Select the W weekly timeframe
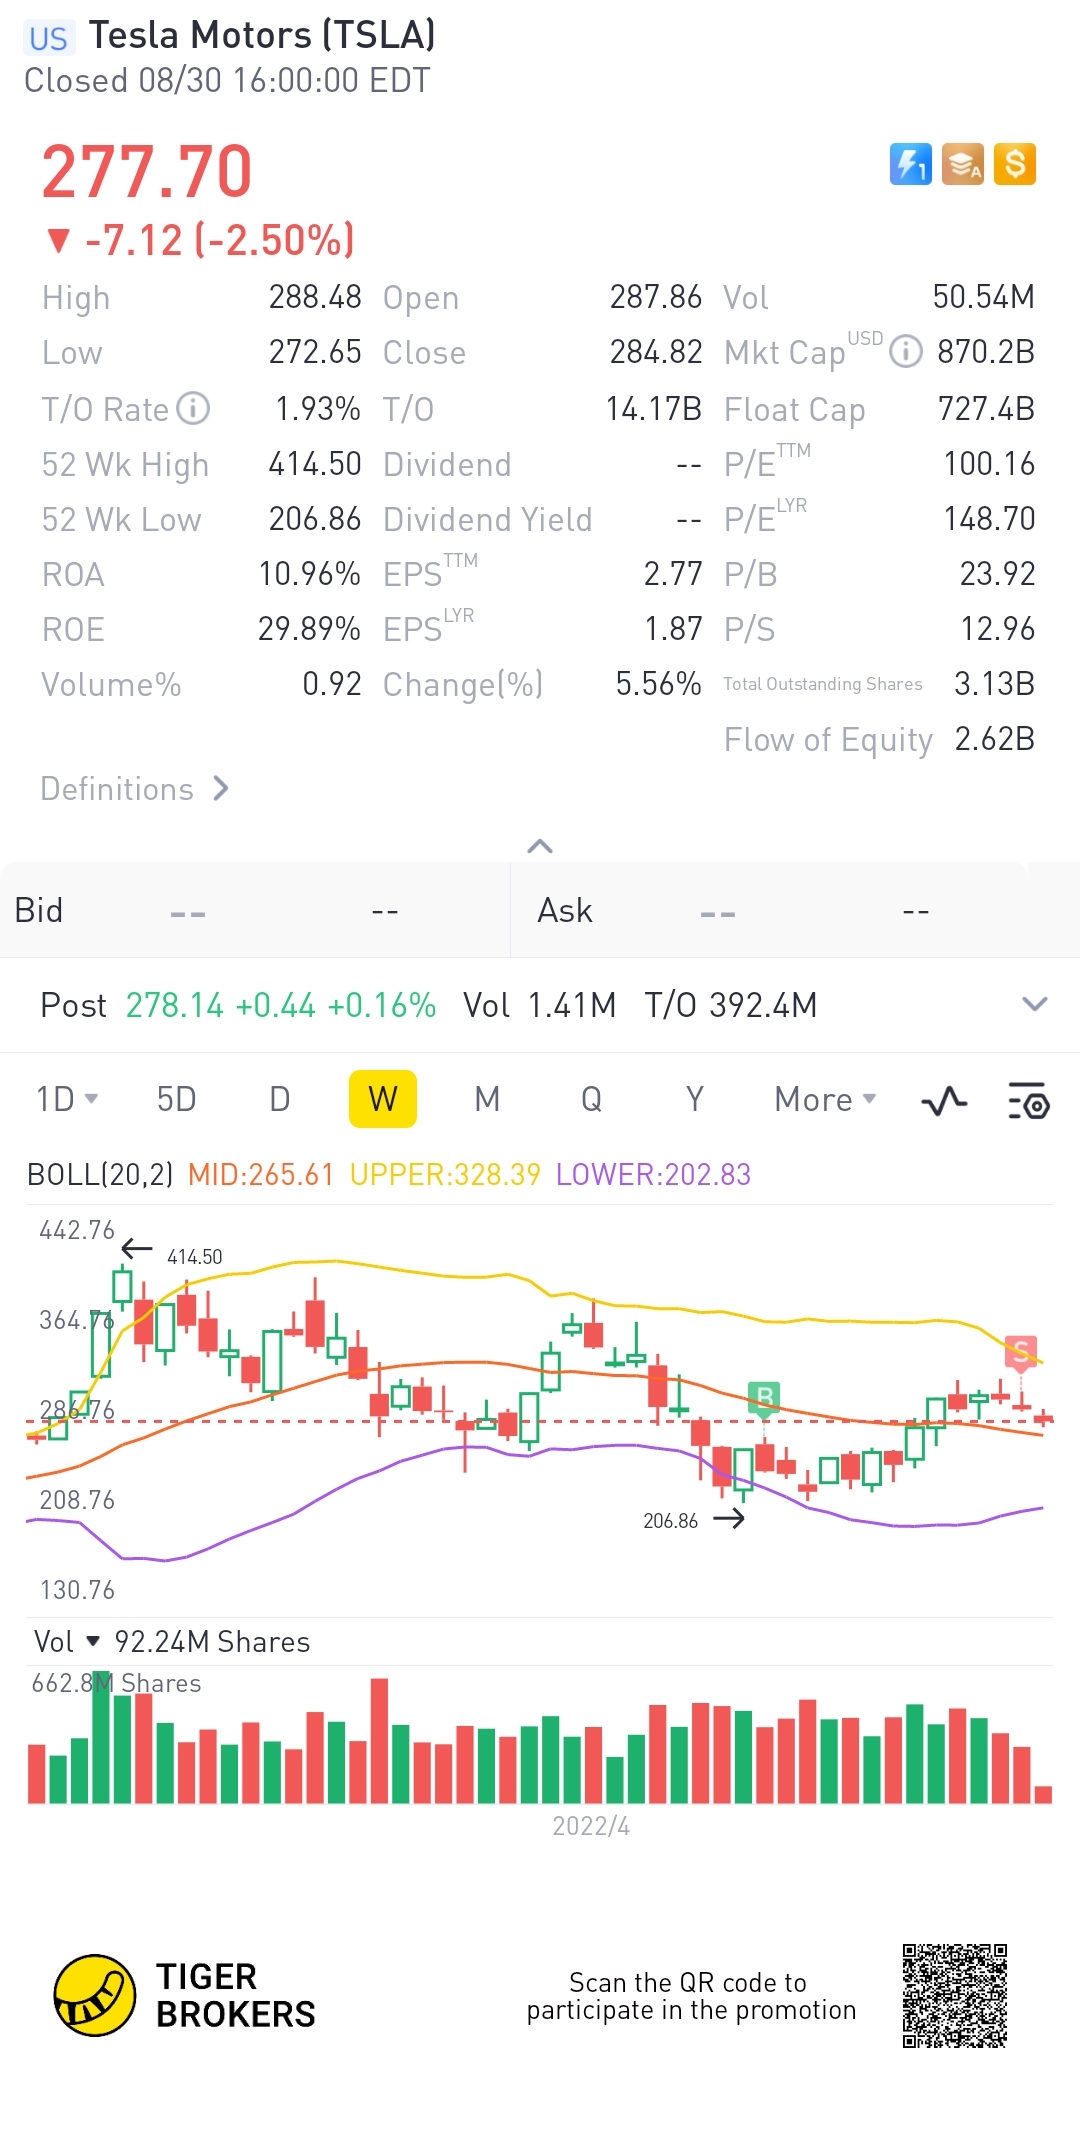Image resolution: width=1080 pixels, height=2147 pixels. pos(383,1099)
